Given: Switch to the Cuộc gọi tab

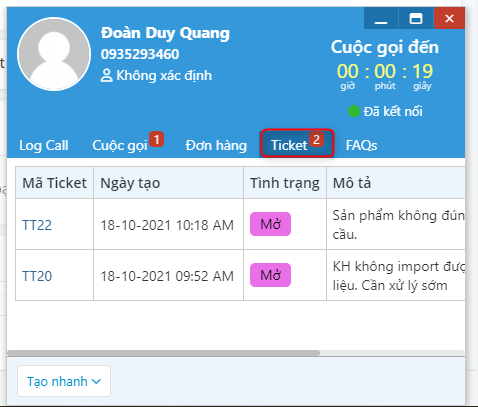Looking at the screenshot, I should (120, 145).
